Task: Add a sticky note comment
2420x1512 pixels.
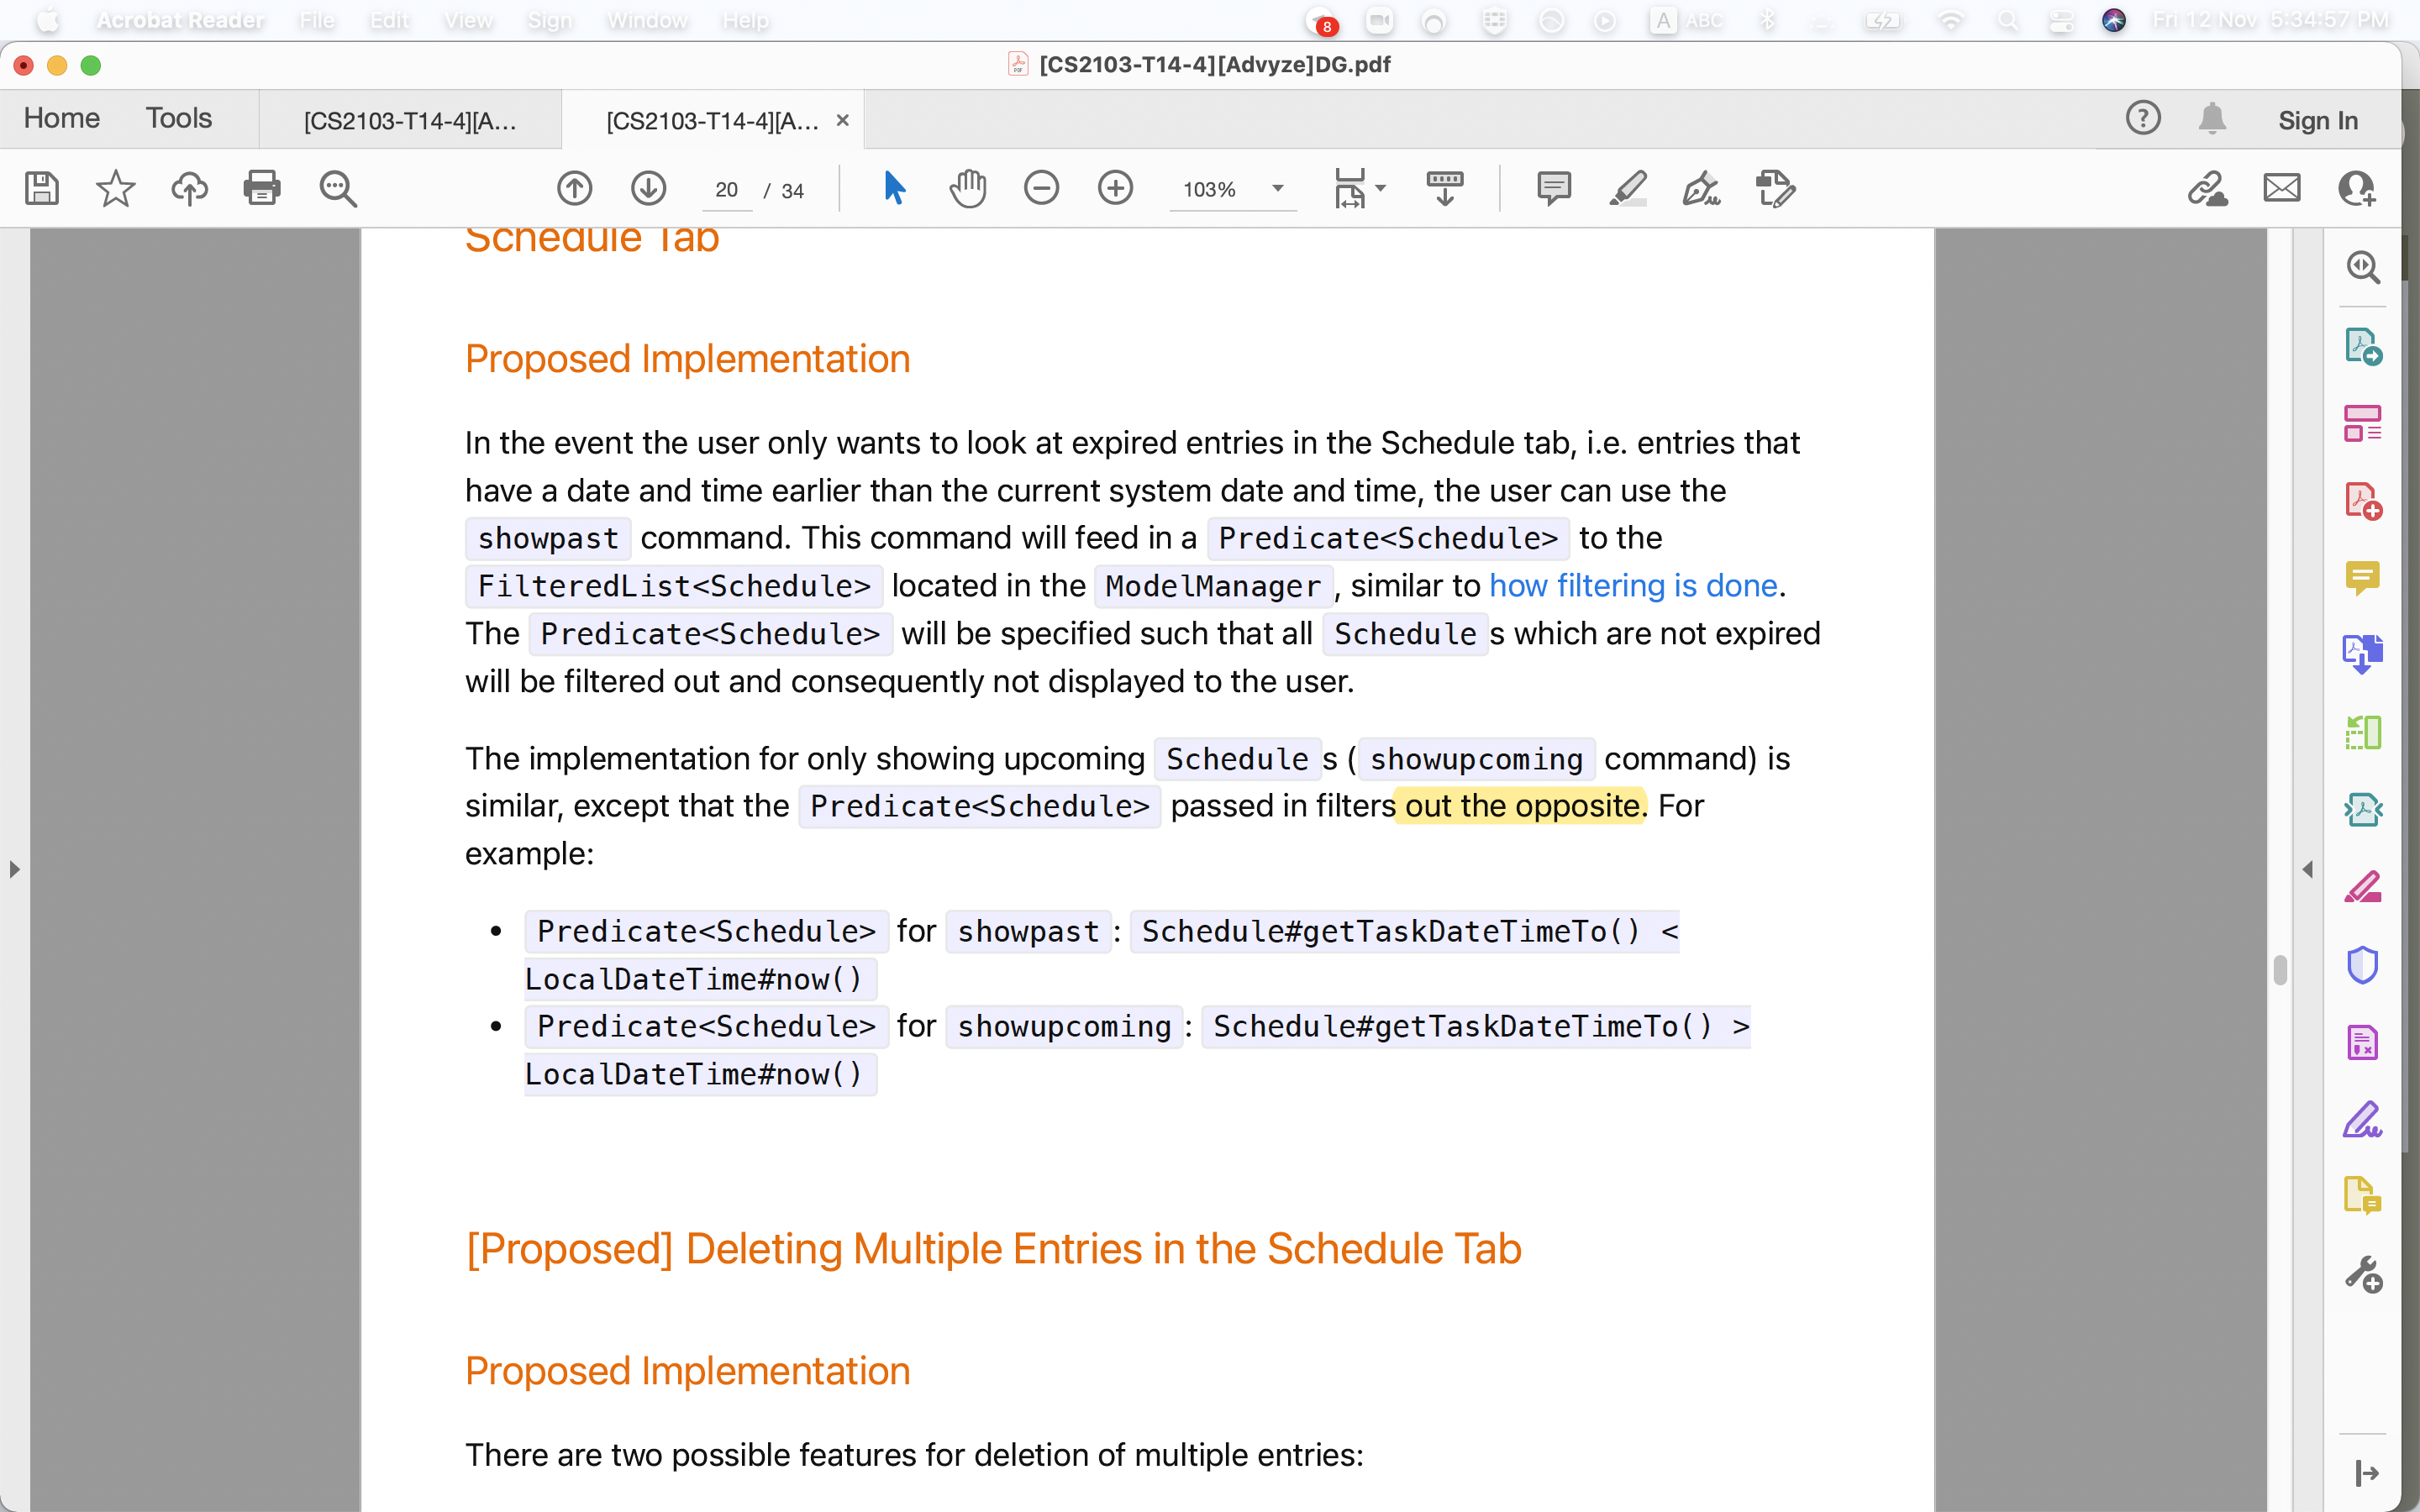Action: click(1553, 188)
